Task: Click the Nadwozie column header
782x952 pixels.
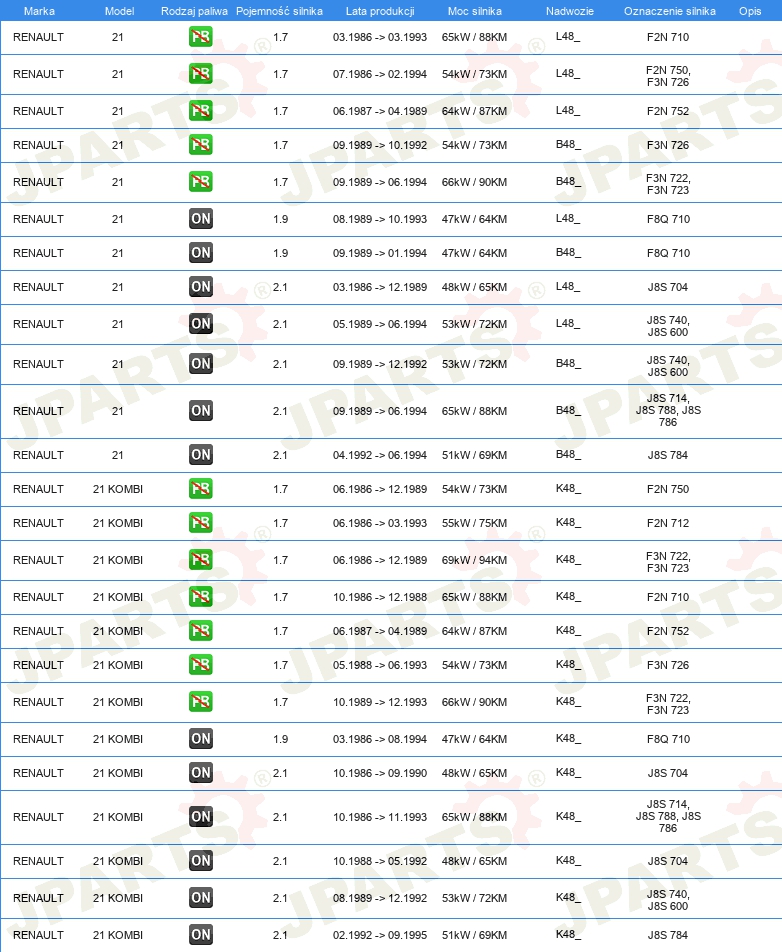Action: (x=570, y=11)
